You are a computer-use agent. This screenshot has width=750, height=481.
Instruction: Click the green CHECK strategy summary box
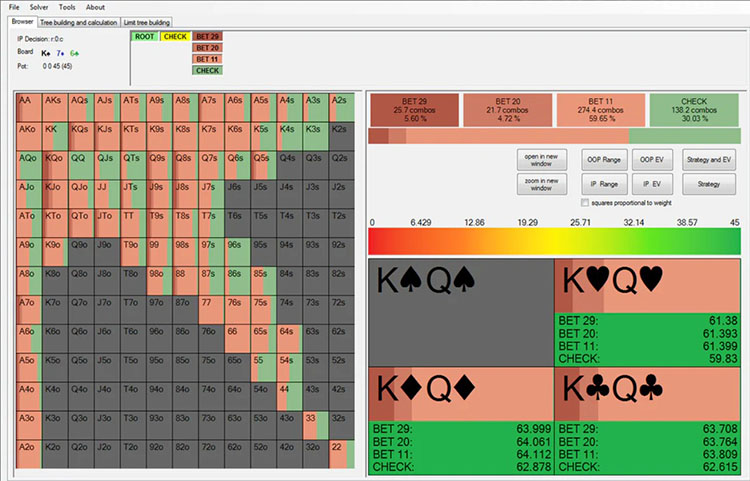694,110
